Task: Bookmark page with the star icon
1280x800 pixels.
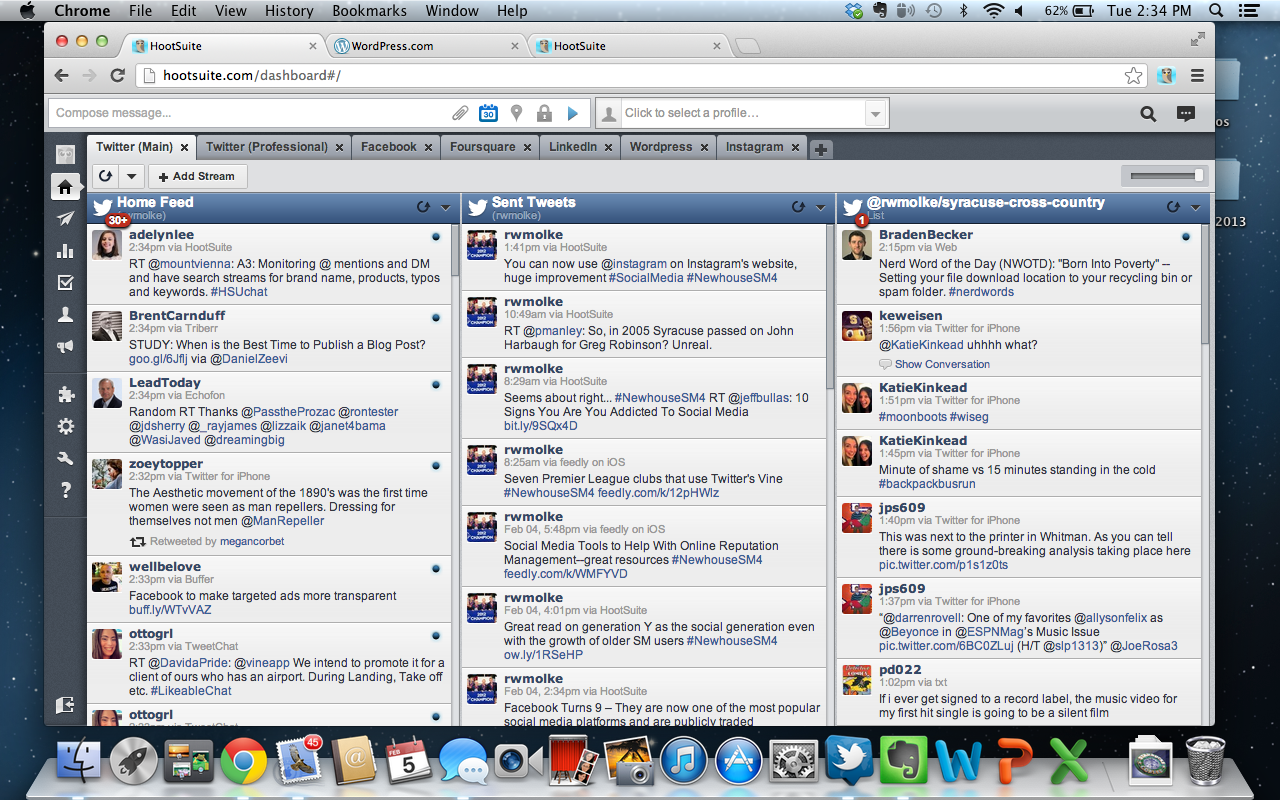Action: click(1133, 76)
